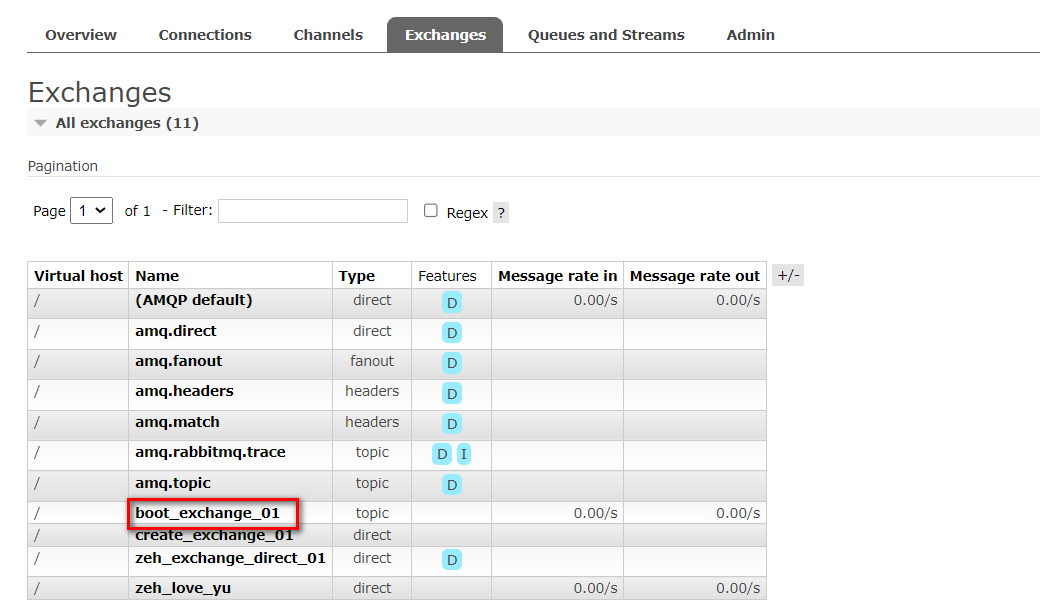Click the Regex help question mark
The width and height of the screenshot is (1040, 611).
[501, 213]
